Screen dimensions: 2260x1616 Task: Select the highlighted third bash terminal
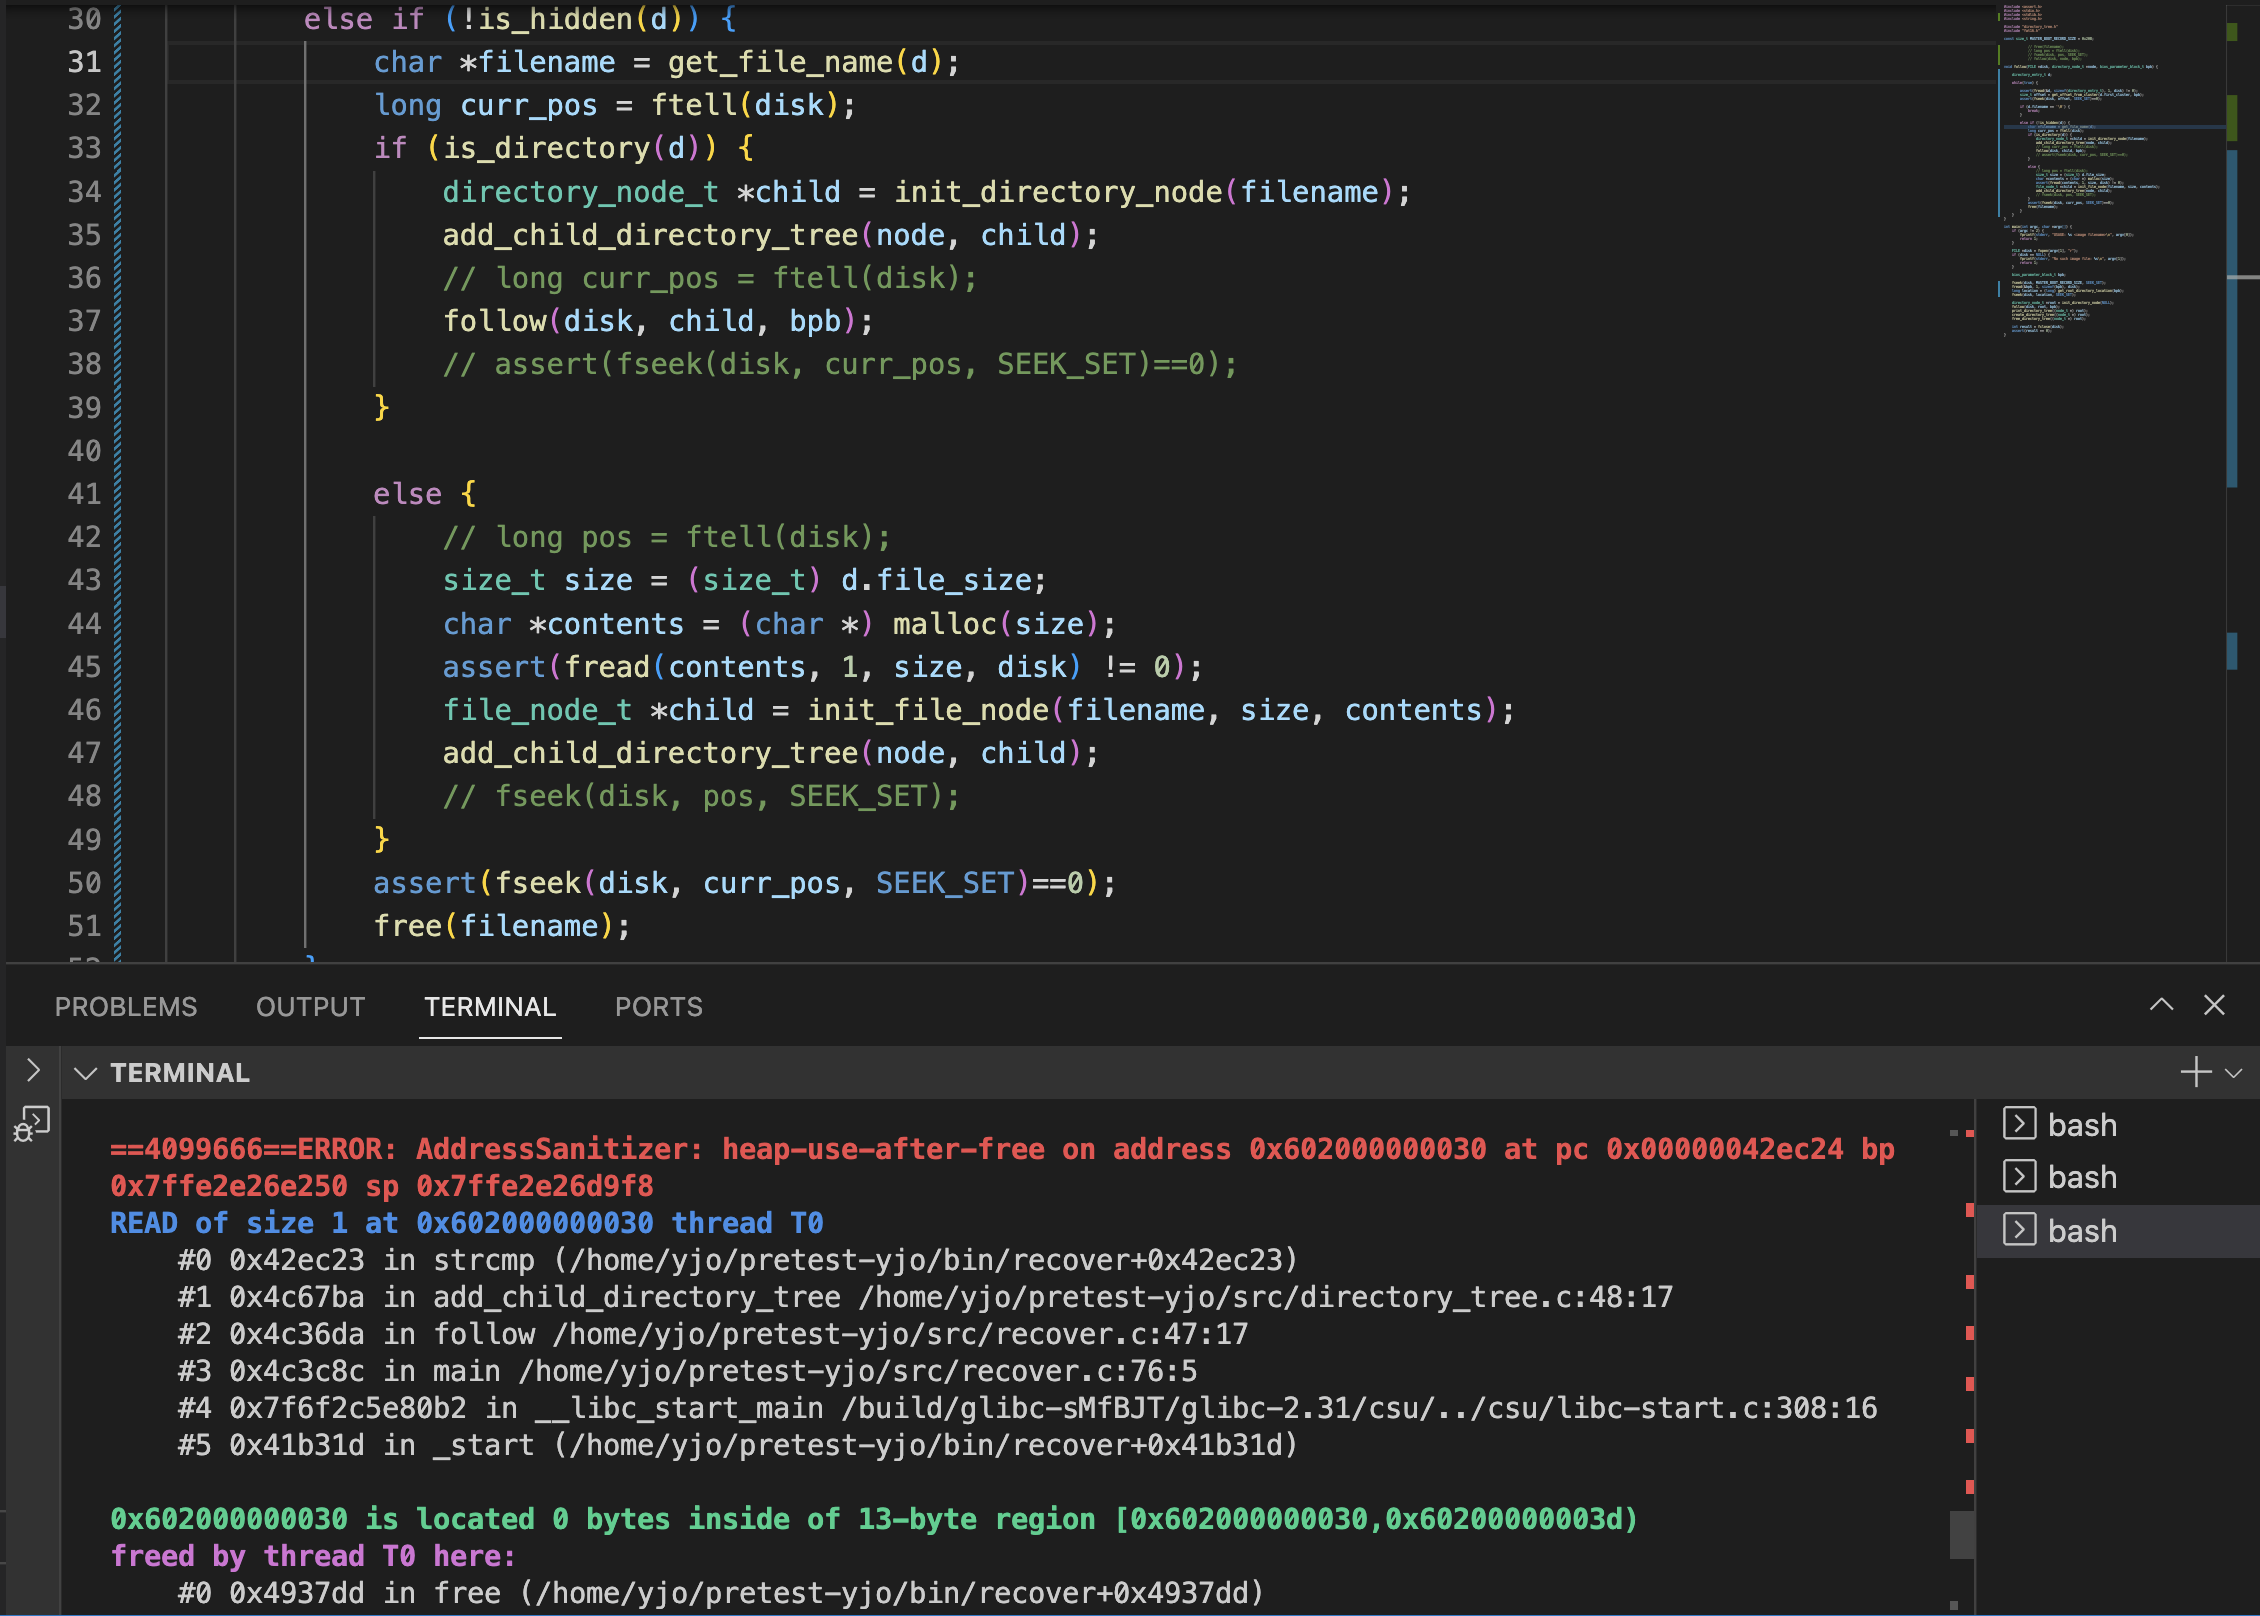pos(2081,1230)
